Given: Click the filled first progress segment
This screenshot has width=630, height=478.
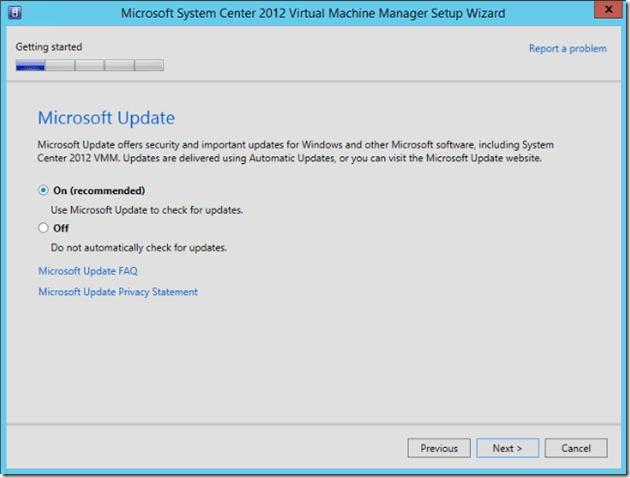Looking at the screenshot, I should point(30,66).
